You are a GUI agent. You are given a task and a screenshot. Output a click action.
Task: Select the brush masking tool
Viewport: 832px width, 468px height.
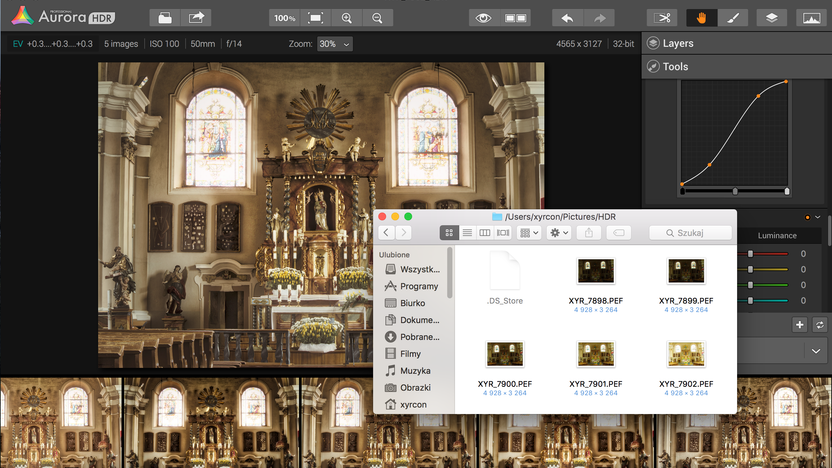(733, 18)
